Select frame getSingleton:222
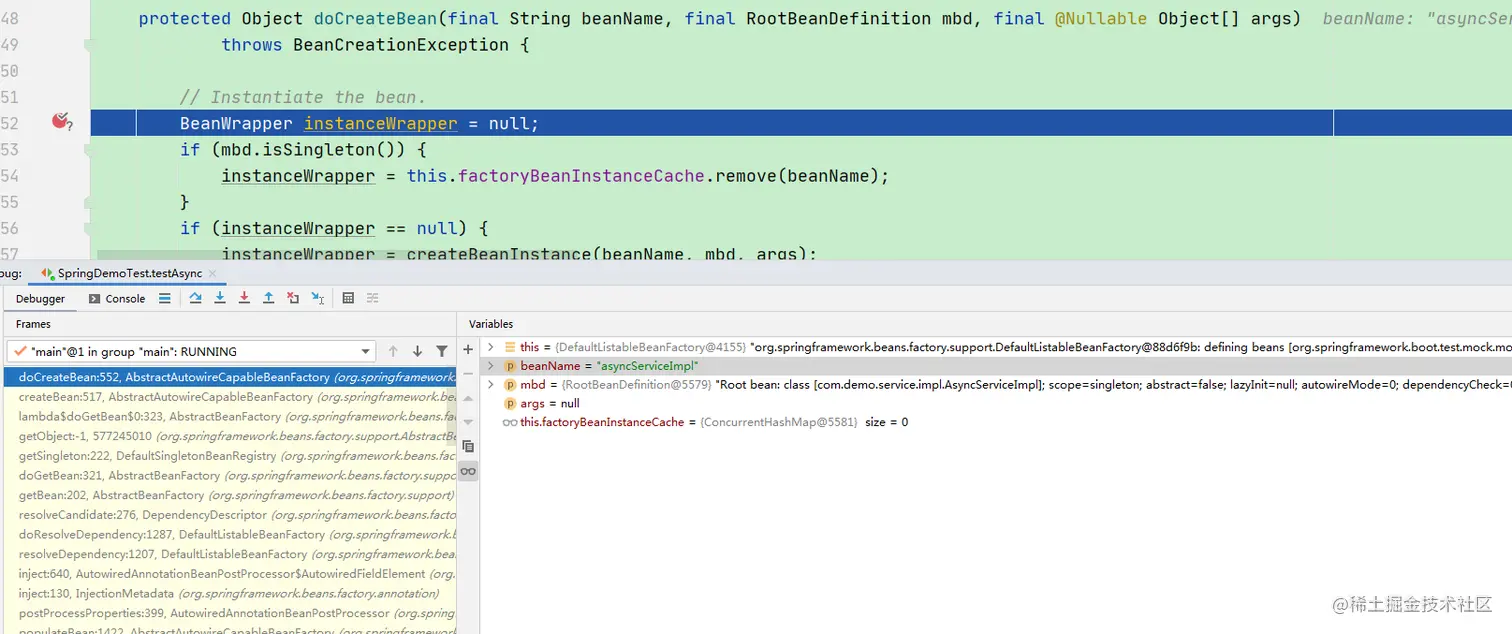Viewport: 1512px width, 634px height. tap(229, 455)
